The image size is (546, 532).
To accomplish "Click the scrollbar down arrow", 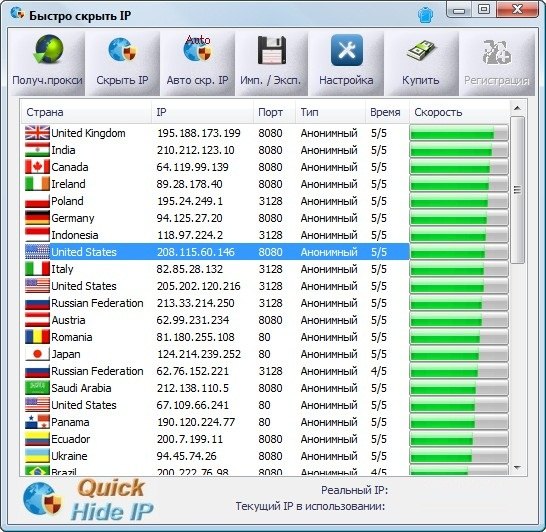I will [517, 468].
